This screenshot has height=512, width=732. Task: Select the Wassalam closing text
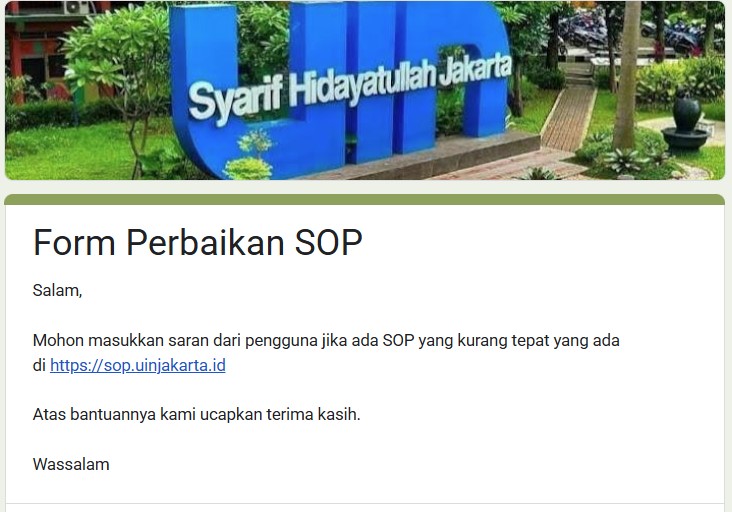[x=71, y=464]
